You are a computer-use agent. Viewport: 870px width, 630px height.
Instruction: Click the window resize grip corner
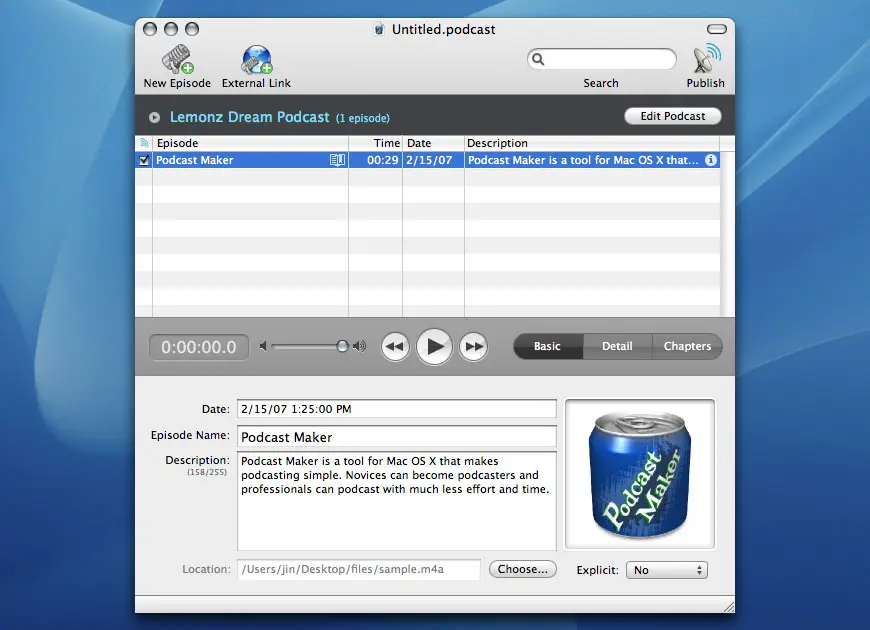tap(729, 607)
